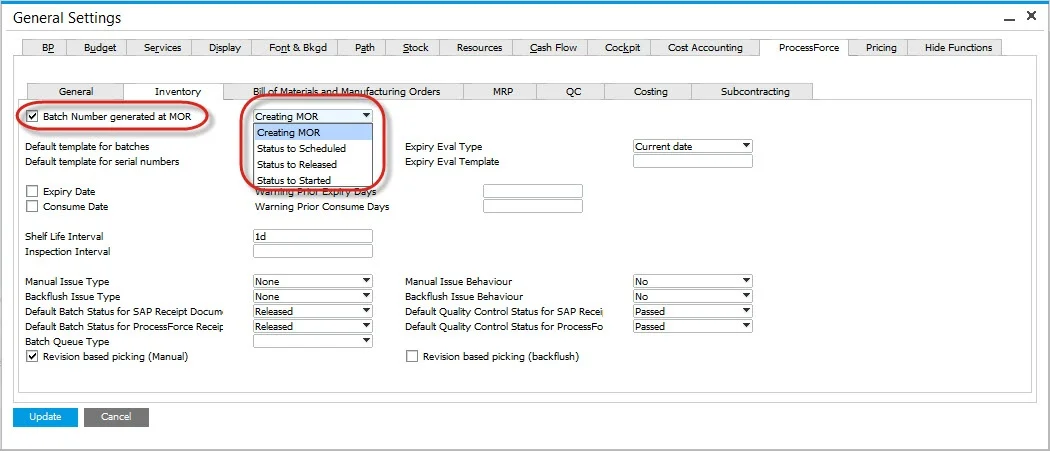Open the MRP sub-tab
This screenshot has height=451, width=1050.
503,92
